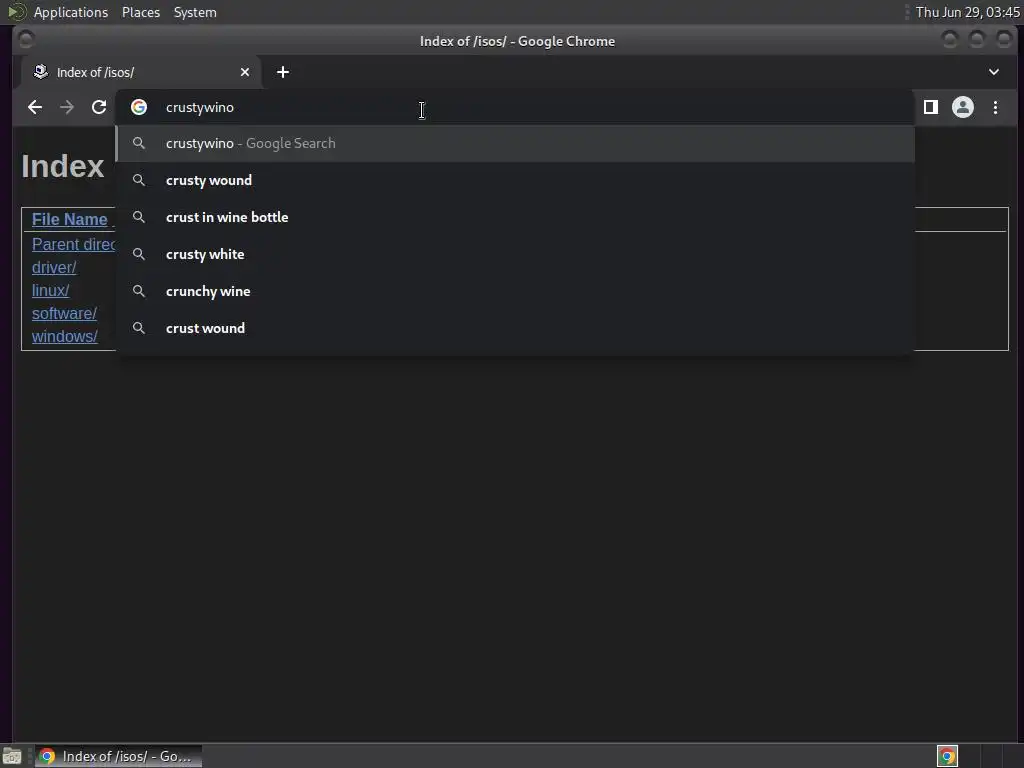Open Chrome's three-dot menu
The image size is (1024, 768).
tap(995, 107)
